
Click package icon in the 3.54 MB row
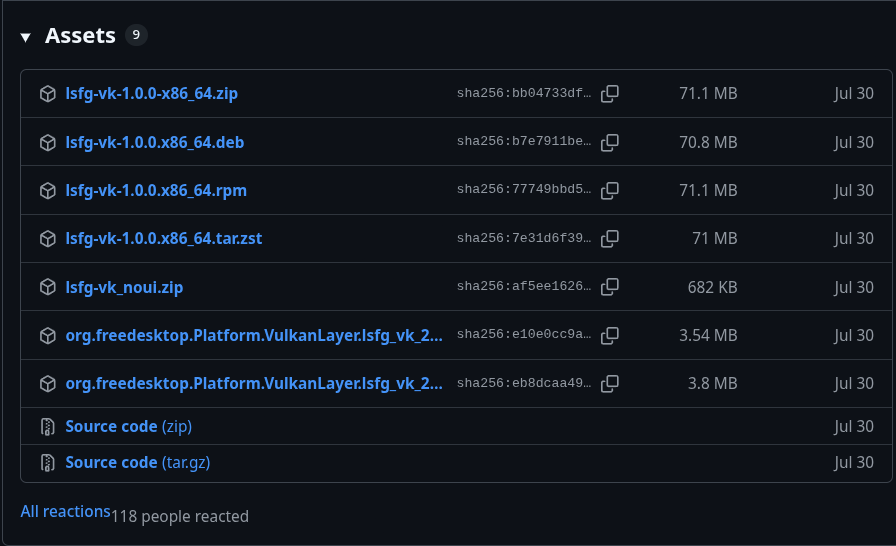click(x=48, y=335)
